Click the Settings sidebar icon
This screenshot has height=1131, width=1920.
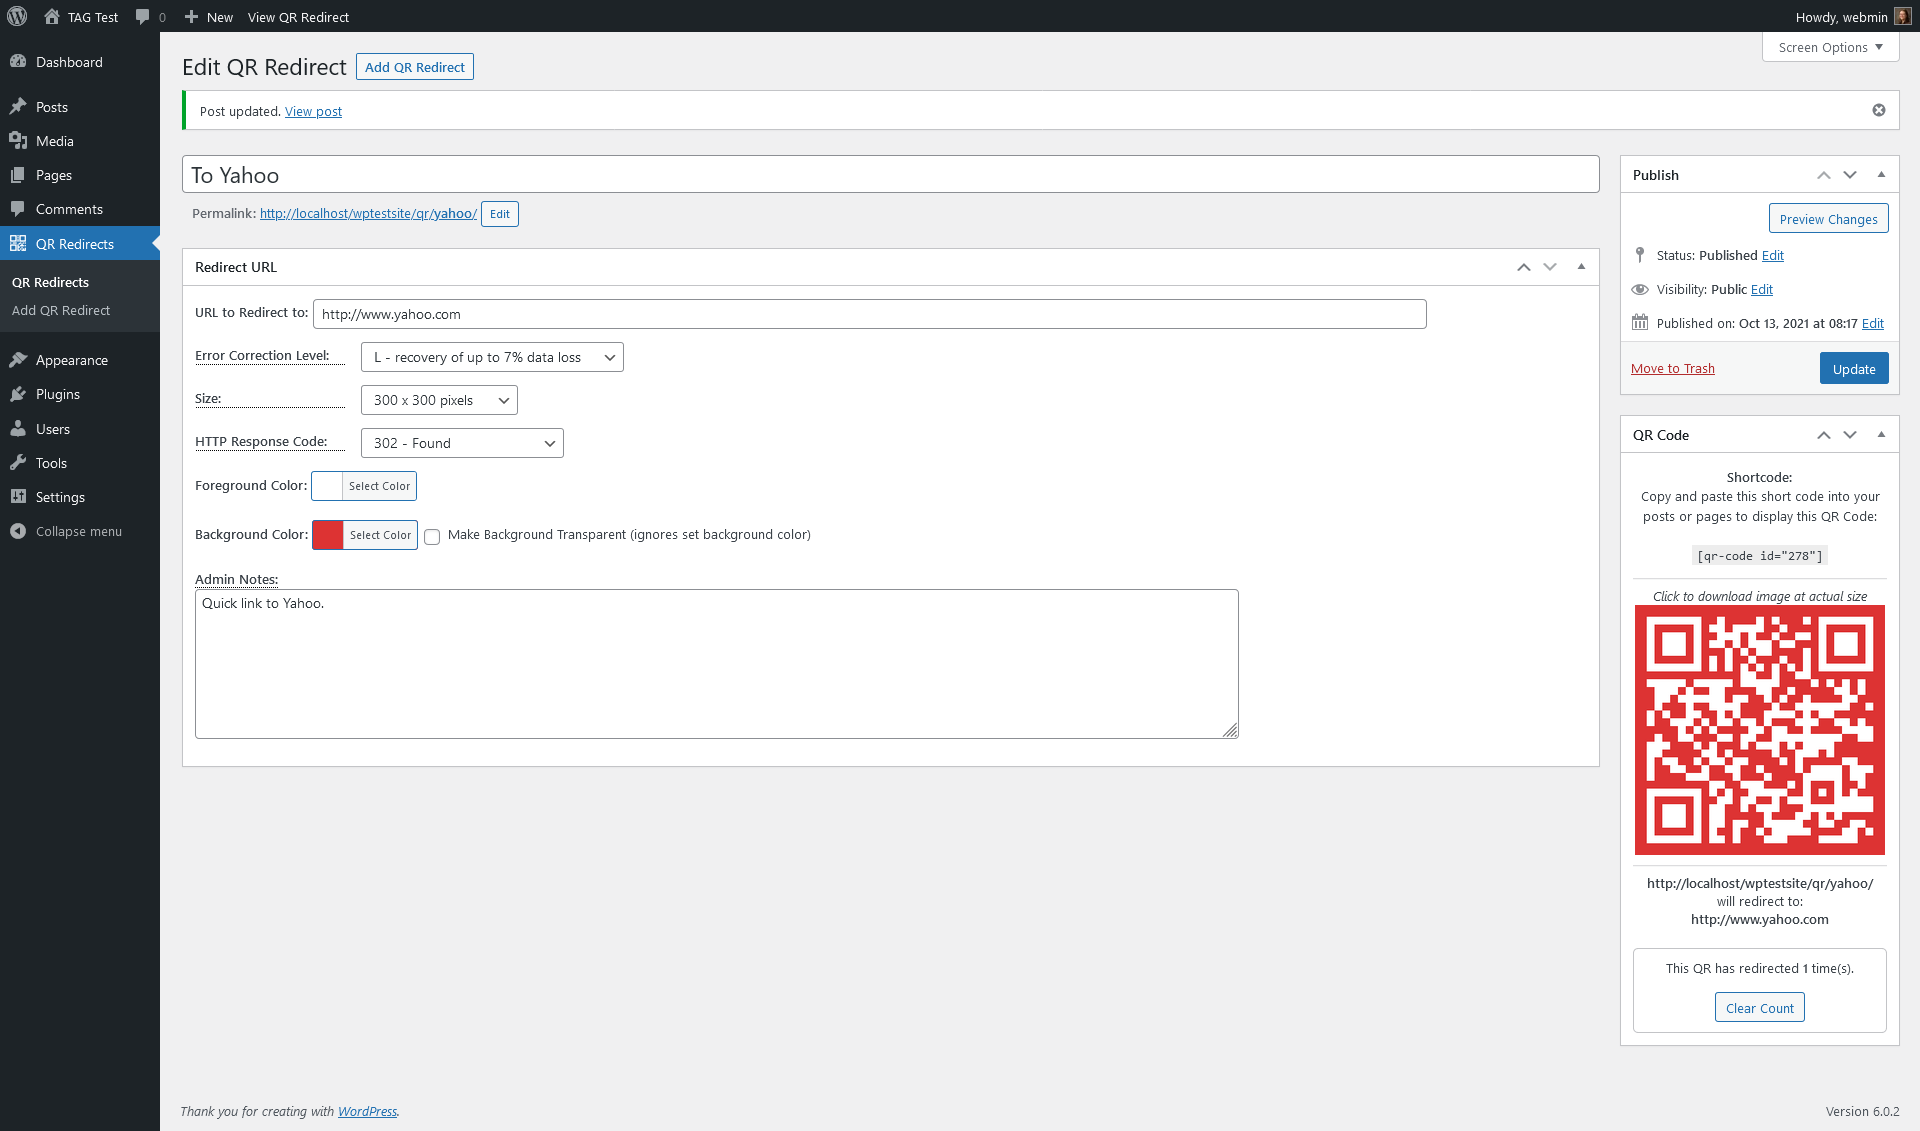click(x=19, y=497)
